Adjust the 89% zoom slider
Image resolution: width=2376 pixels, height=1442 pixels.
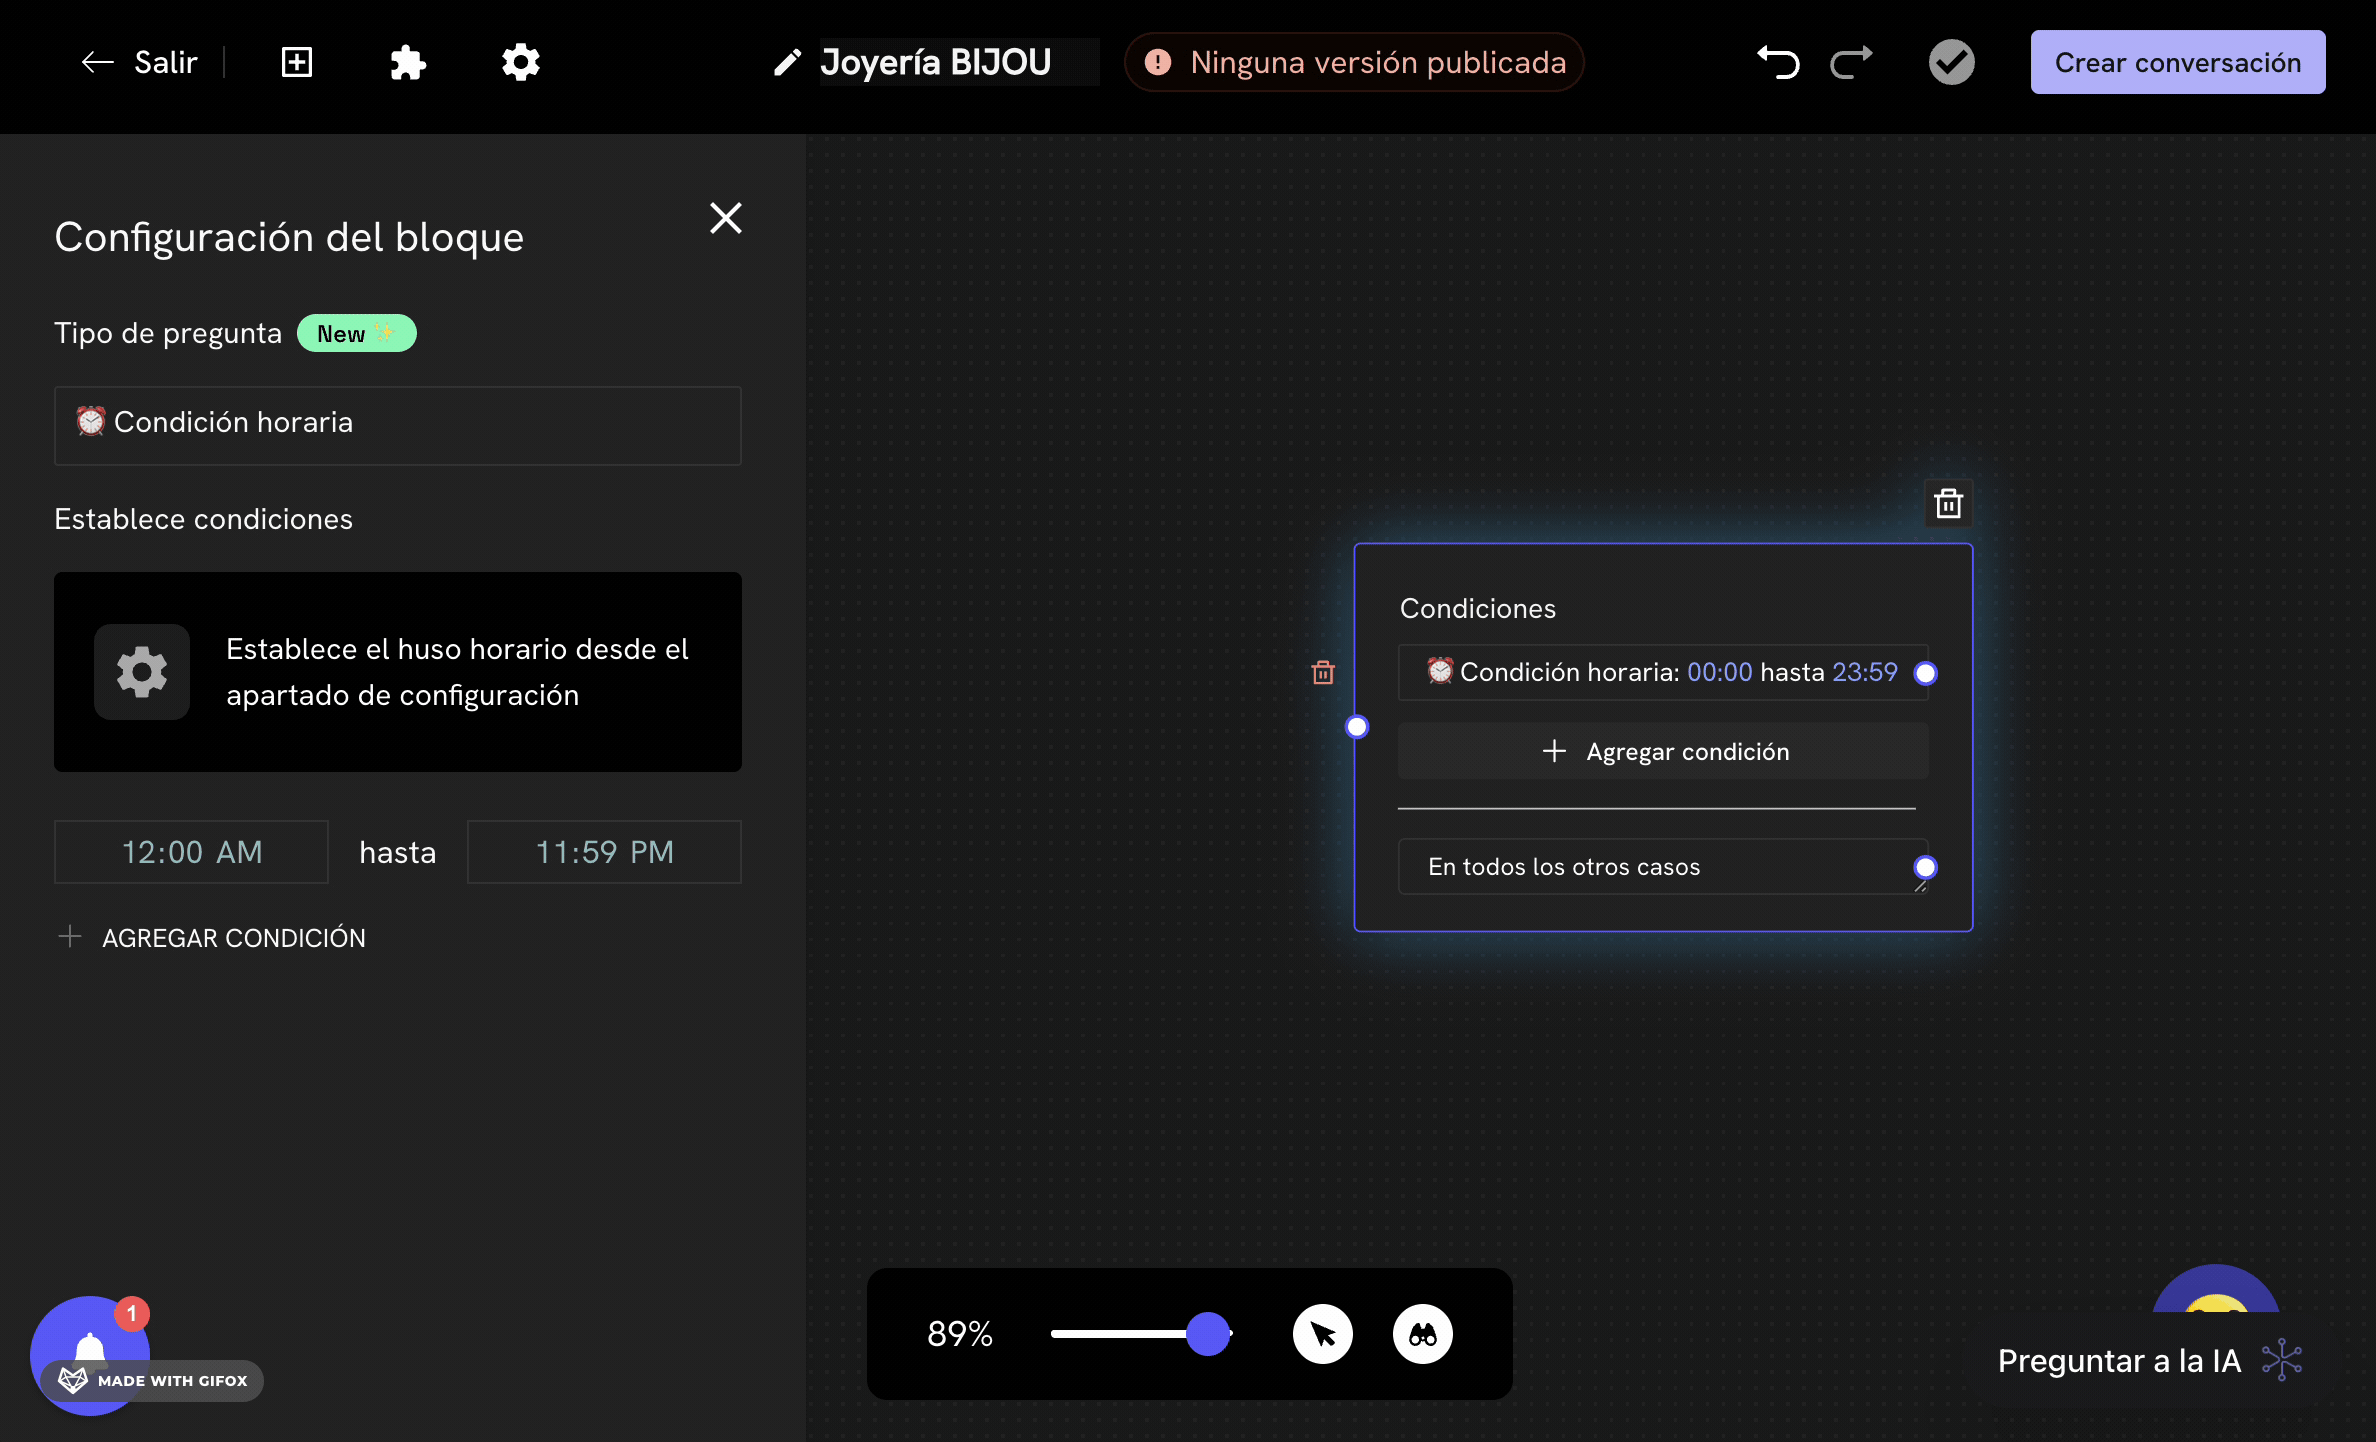click(1207, 1334)
